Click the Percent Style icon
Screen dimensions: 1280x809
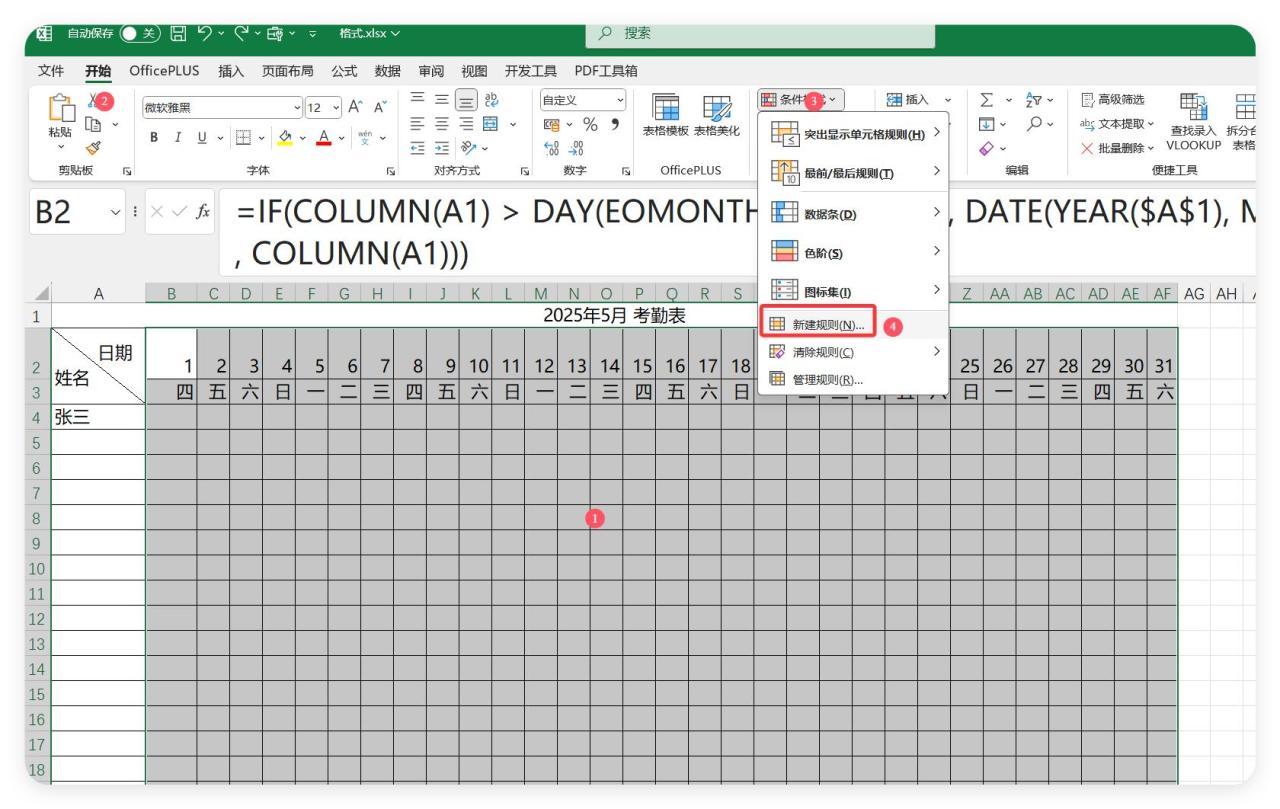pyautogui.click(x=590, y=124)
